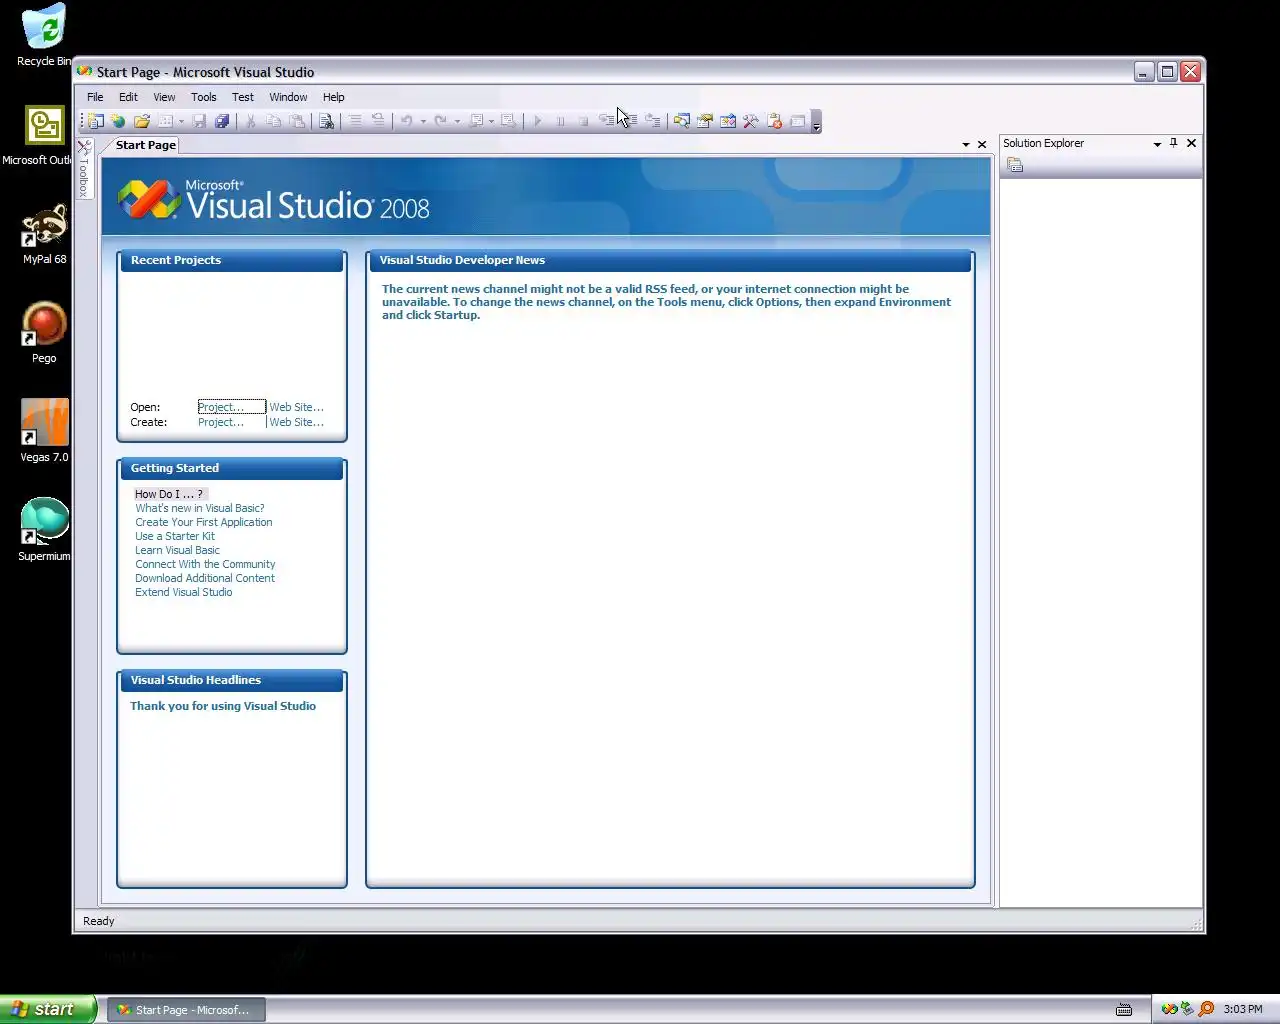Click the Stop Debugging square icon
1280x1024 pixels.
[583, 121]
